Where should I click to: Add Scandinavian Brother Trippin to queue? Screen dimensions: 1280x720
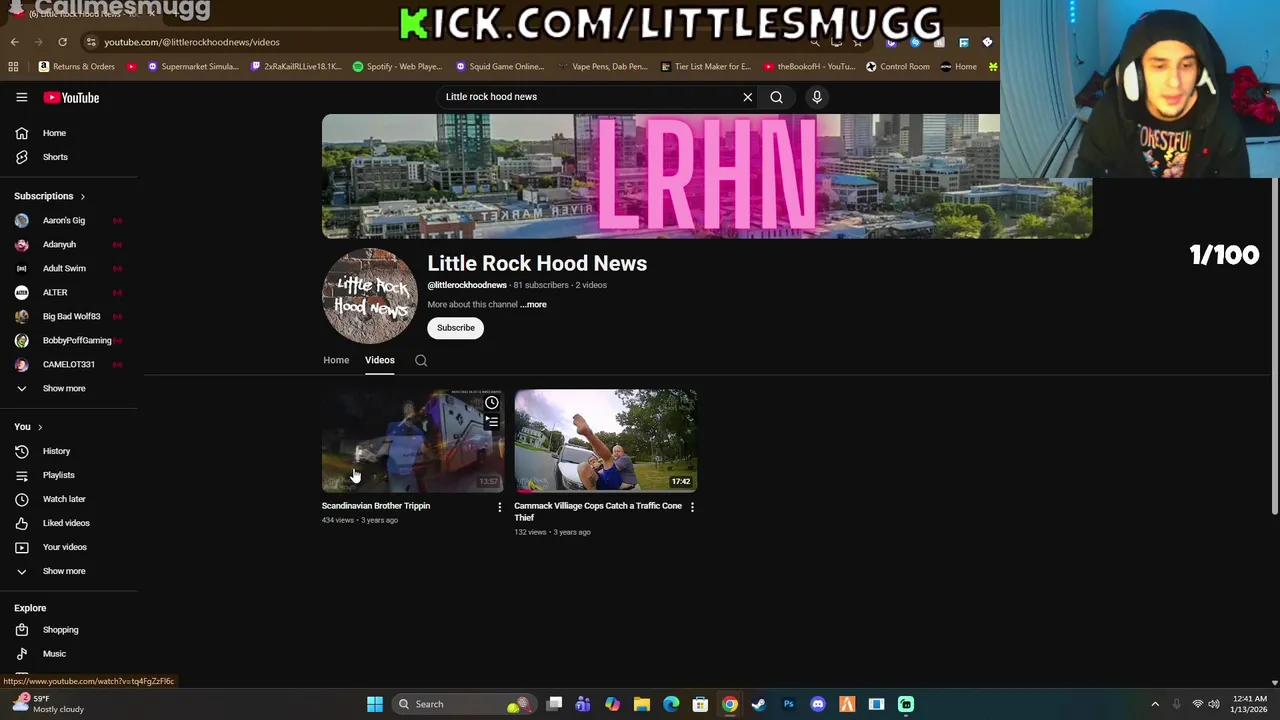pyautogui.click(x=491, y=422)
